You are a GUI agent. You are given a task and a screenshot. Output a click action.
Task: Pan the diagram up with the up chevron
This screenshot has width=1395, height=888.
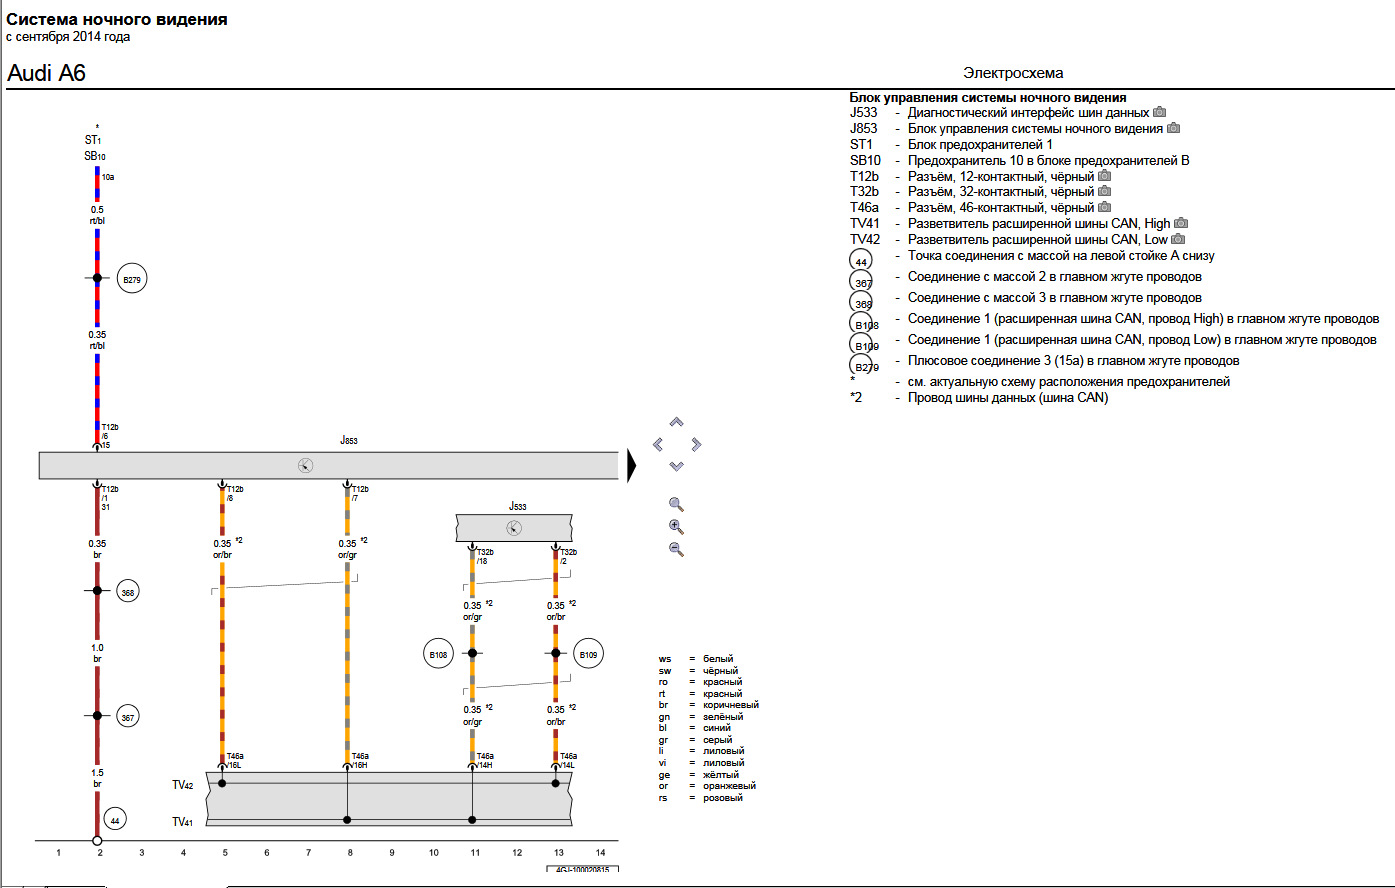point(676,422)
